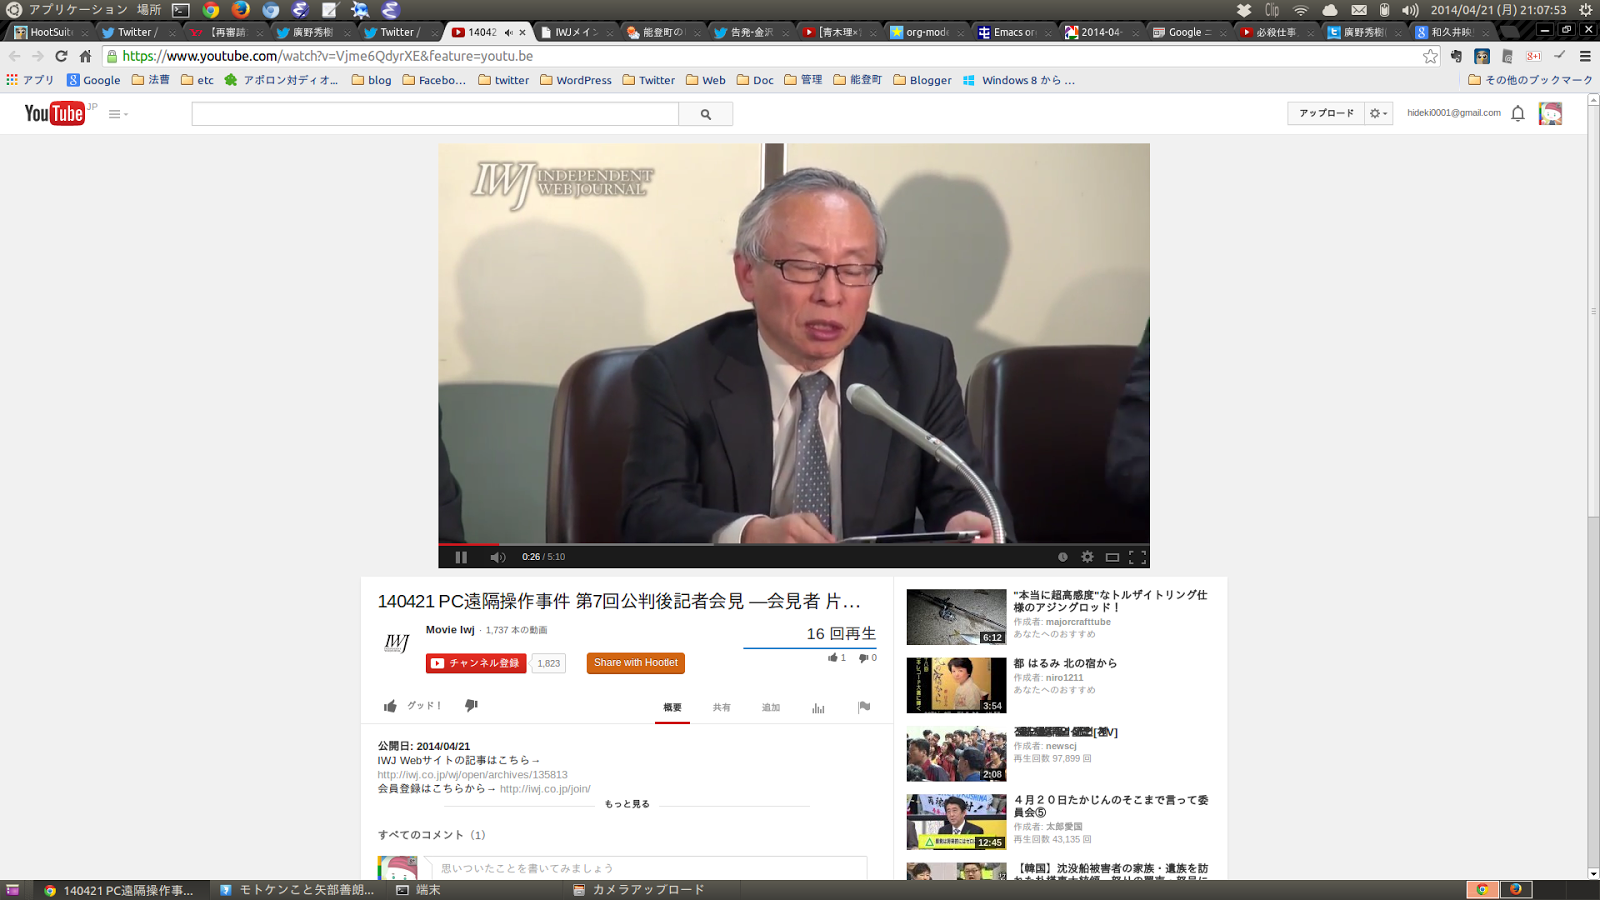Click the magnifier search button

tap(706, 114)
